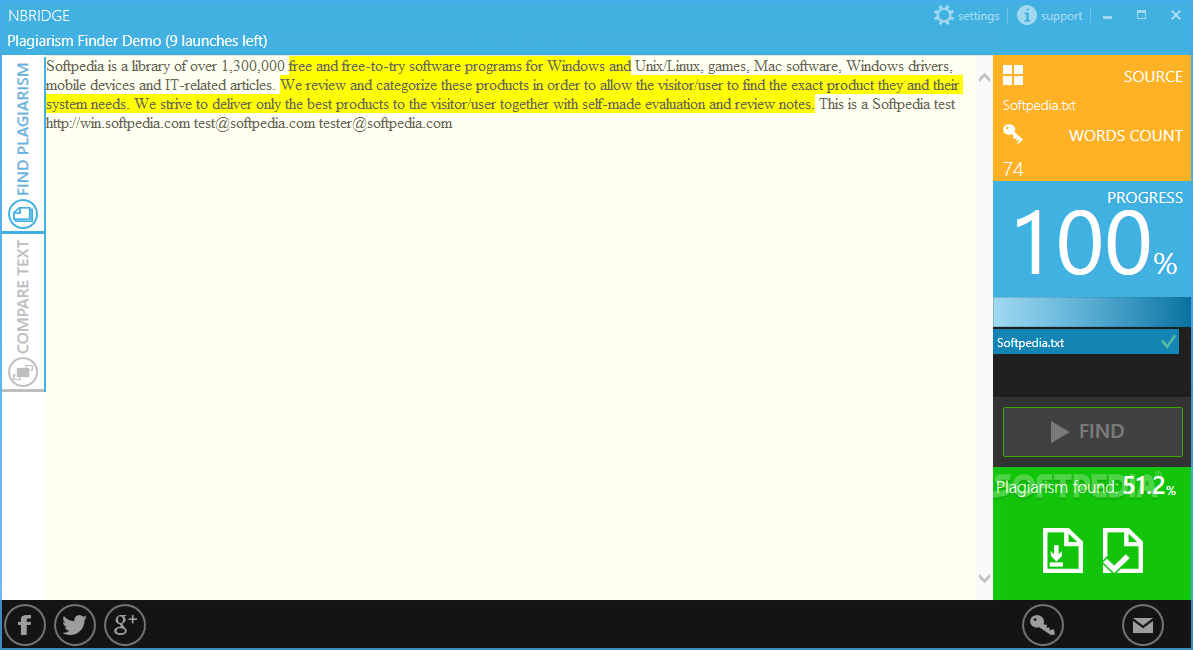Click the SOURCE label
This screenshot has height=650, width=1193.
coord(1153,77)
